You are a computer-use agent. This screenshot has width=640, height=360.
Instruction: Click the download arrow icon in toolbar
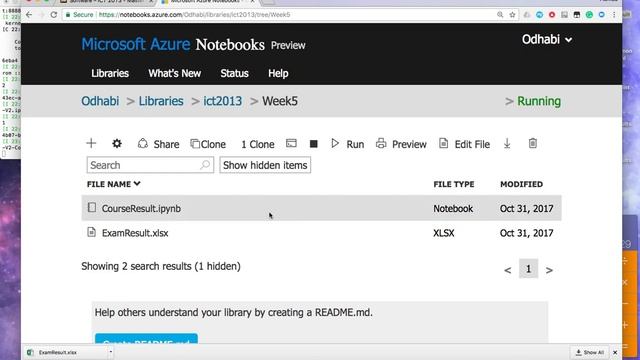tap(507, 143)
